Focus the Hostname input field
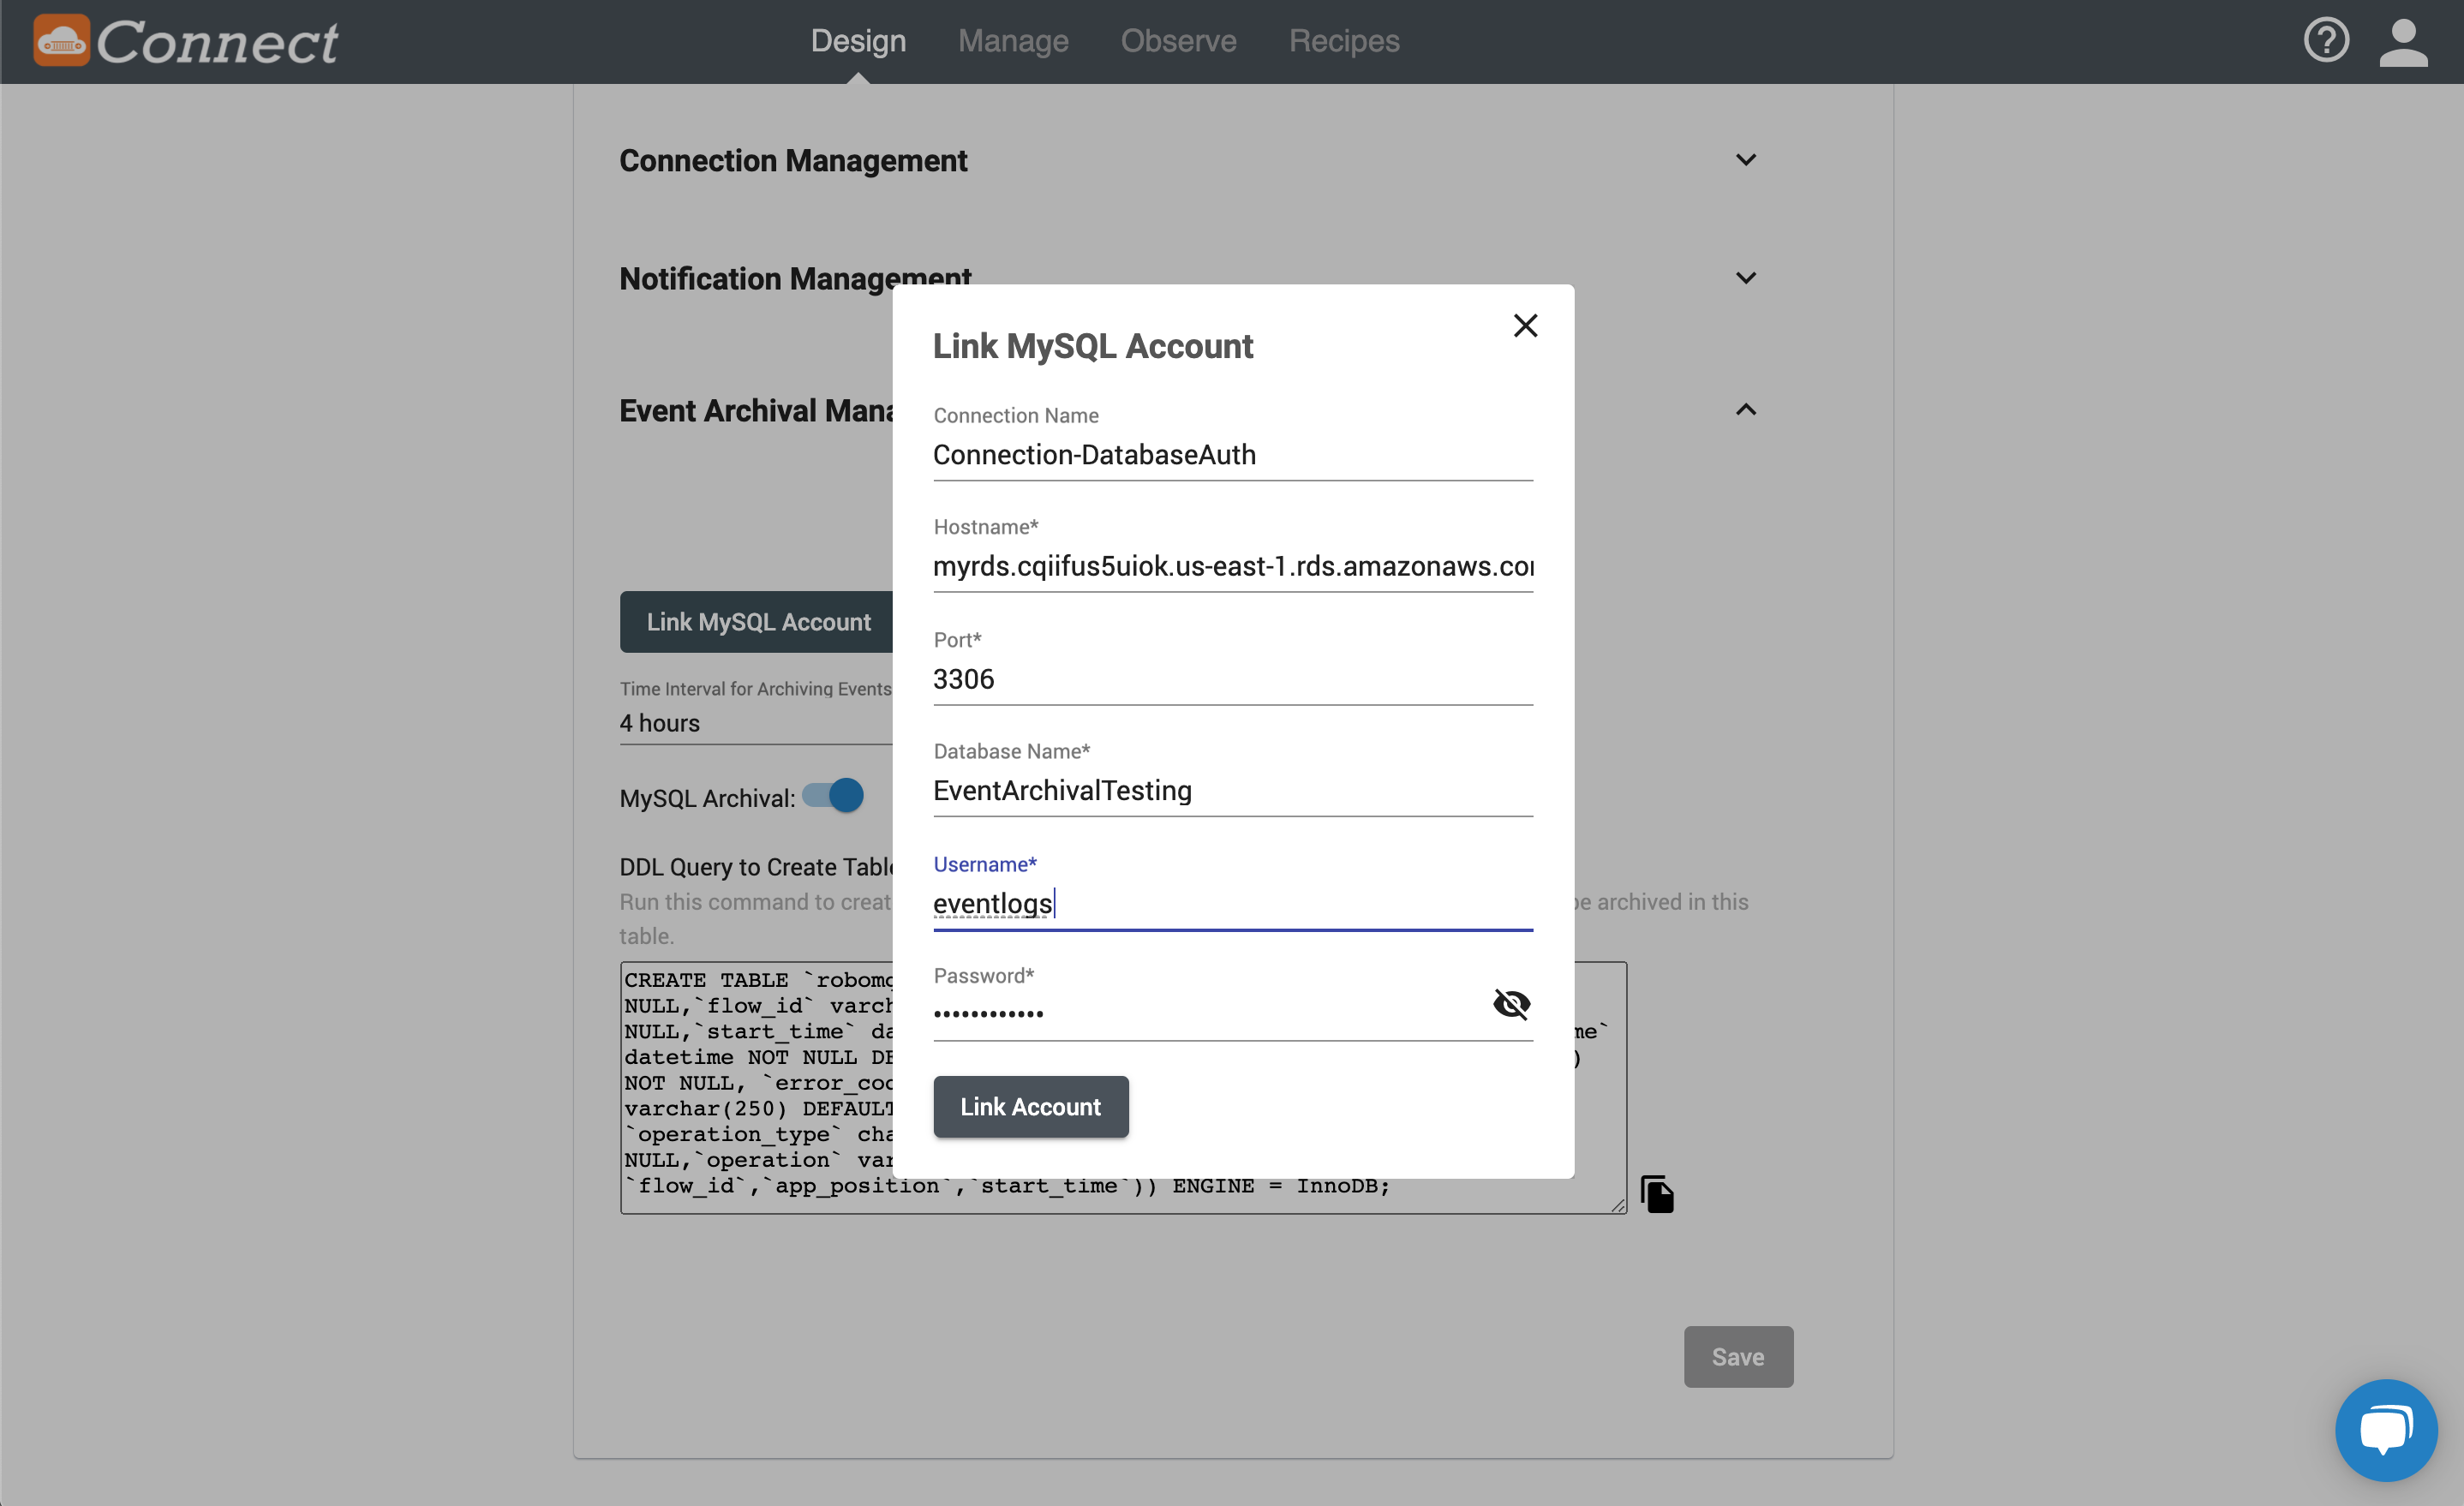Image resolution: width=2464 pixels, height=1506 pixels. click(1233, 567)
